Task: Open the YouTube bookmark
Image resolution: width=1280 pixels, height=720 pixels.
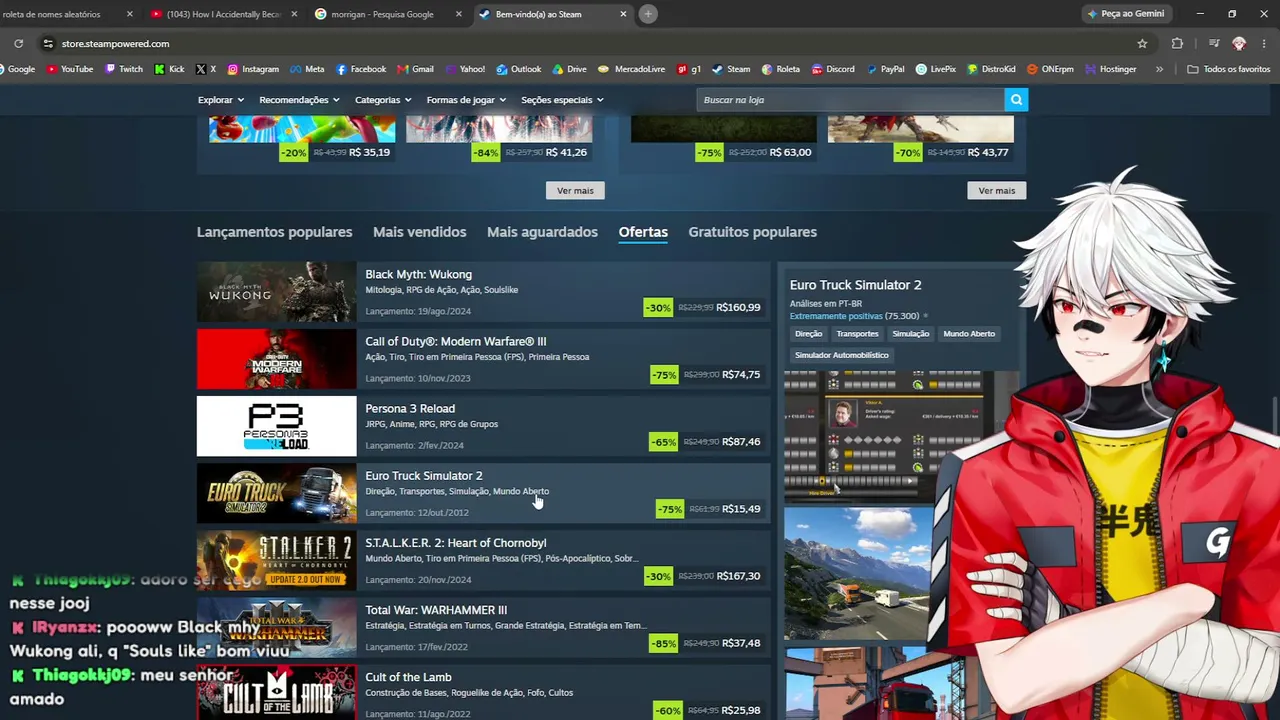Action: (69, 69)
